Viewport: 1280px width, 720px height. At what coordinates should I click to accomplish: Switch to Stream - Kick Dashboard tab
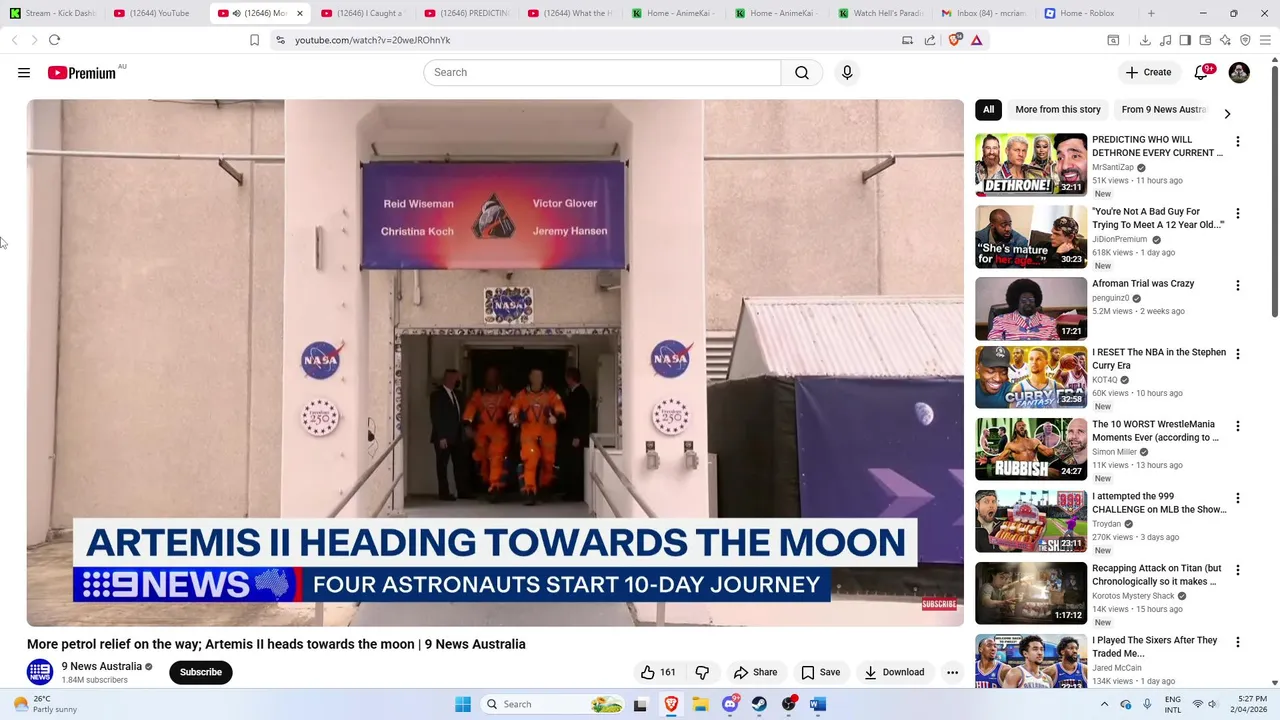pos(53,13)
